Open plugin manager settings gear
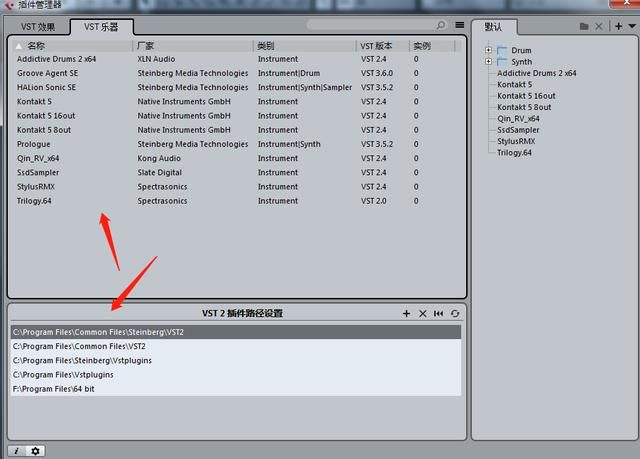This screenshot has width=640, height=459. point(36,451)
